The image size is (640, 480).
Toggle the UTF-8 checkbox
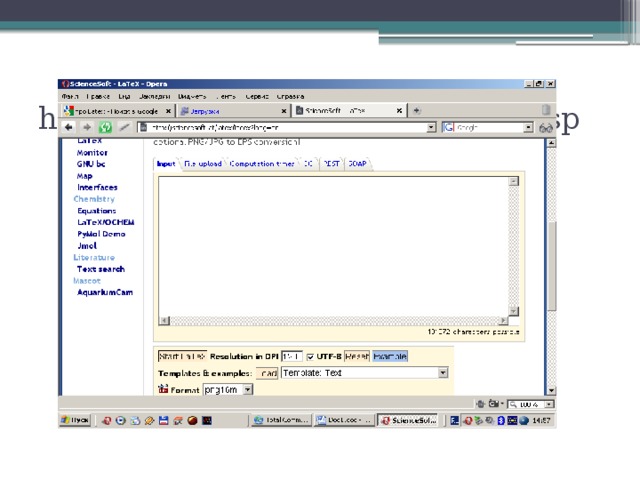(x=310, y=357)
